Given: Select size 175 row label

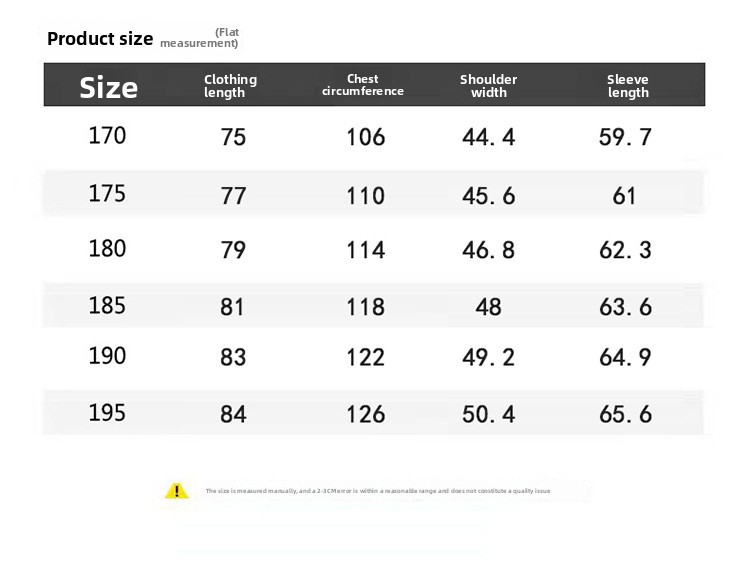Looking at the screenshot, I should click(x=108, y=194).
